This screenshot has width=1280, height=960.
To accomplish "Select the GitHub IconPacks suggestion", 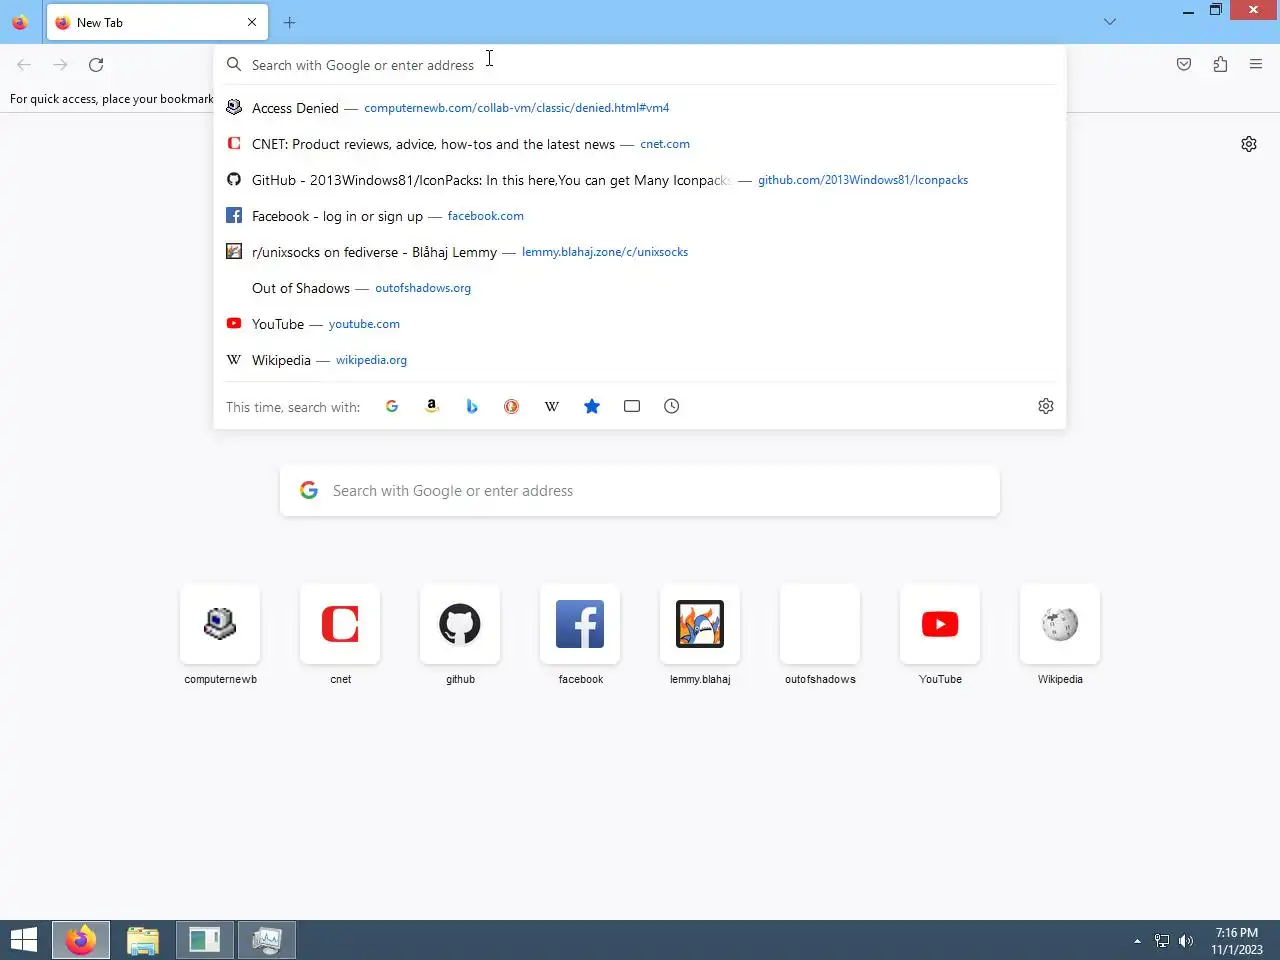I will 640,180.
